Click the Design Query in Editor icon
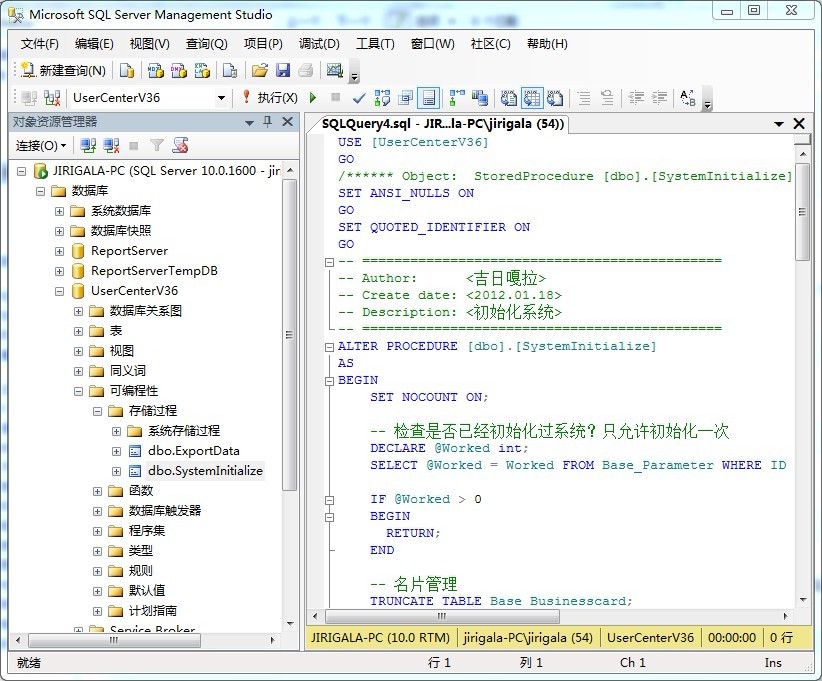The width and height of the screenshot is (822, 681). (x=405, y=98)
